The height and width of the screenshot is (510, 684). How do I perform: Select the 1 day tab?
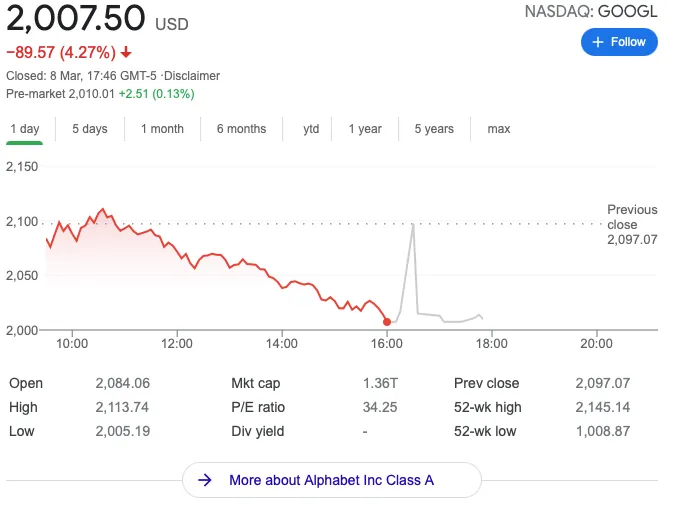click(24, 129)
